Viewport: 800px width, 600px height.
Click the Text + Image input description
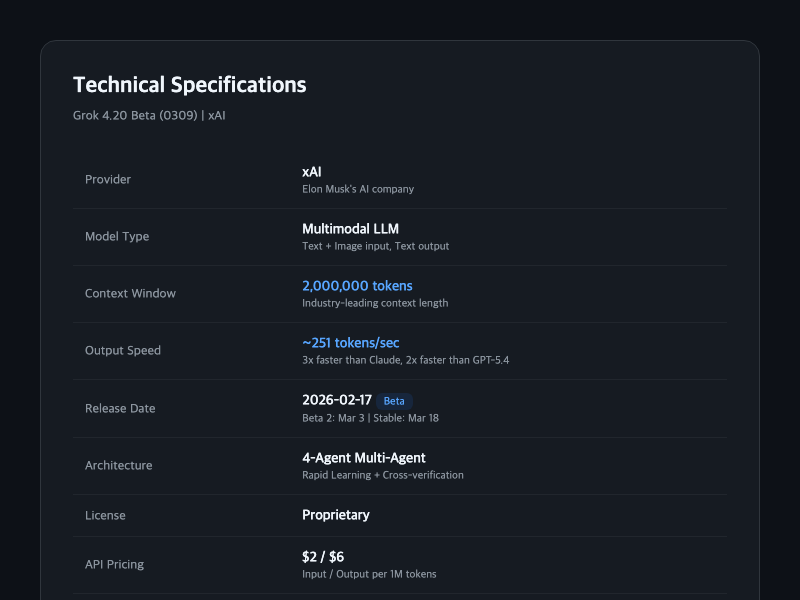pos(375,246)
